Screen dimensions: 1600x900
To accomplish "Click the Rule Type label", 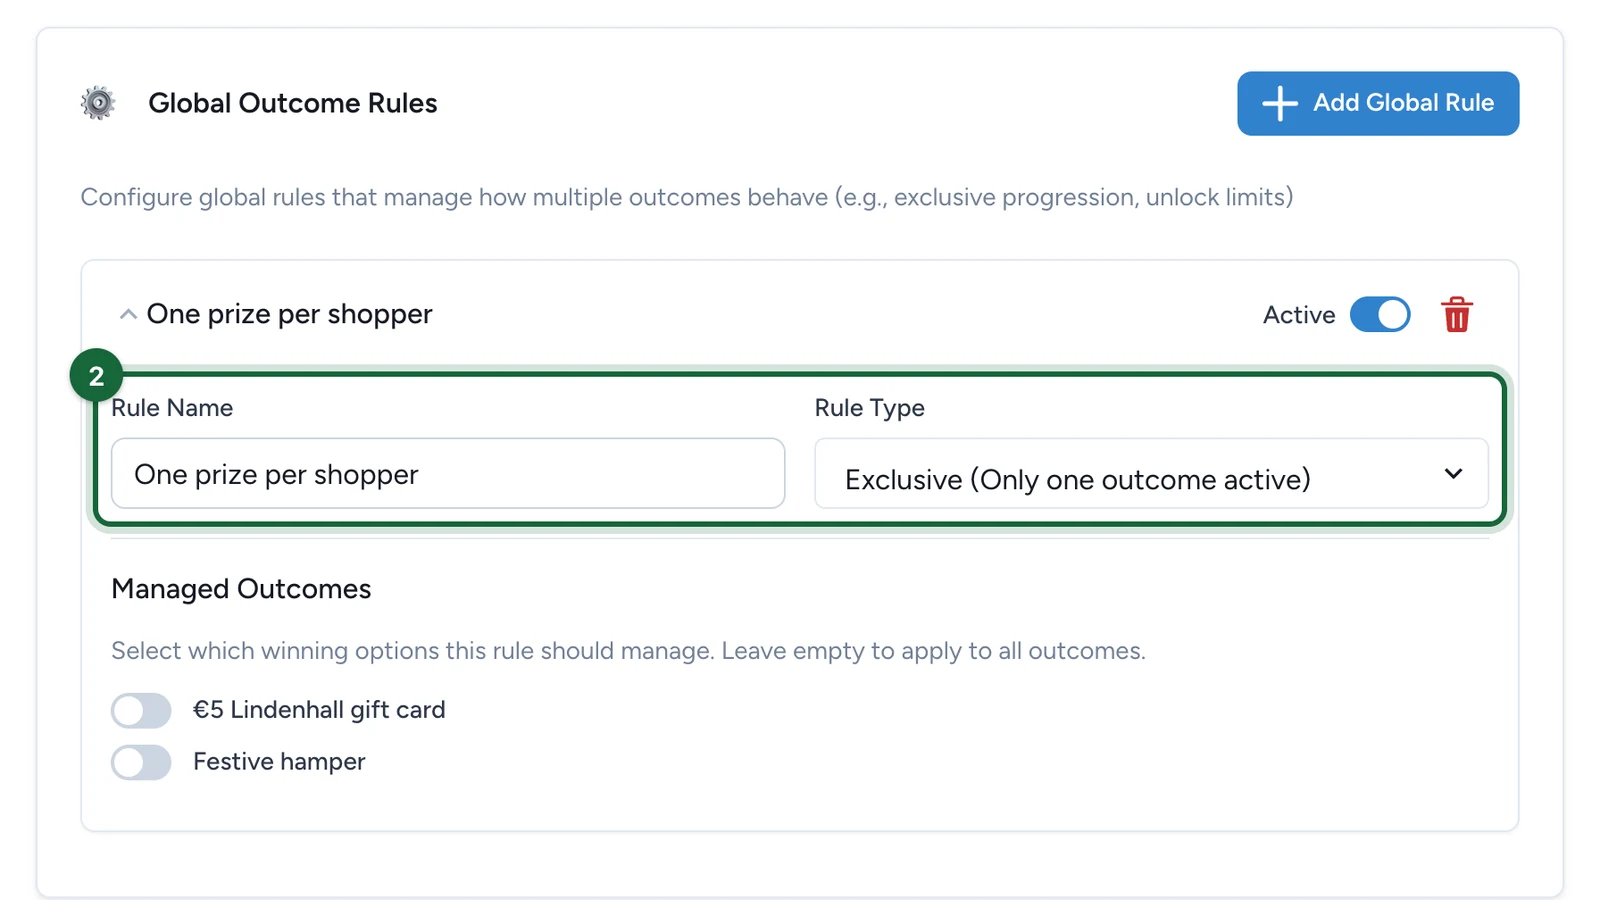I will point(869,408).
